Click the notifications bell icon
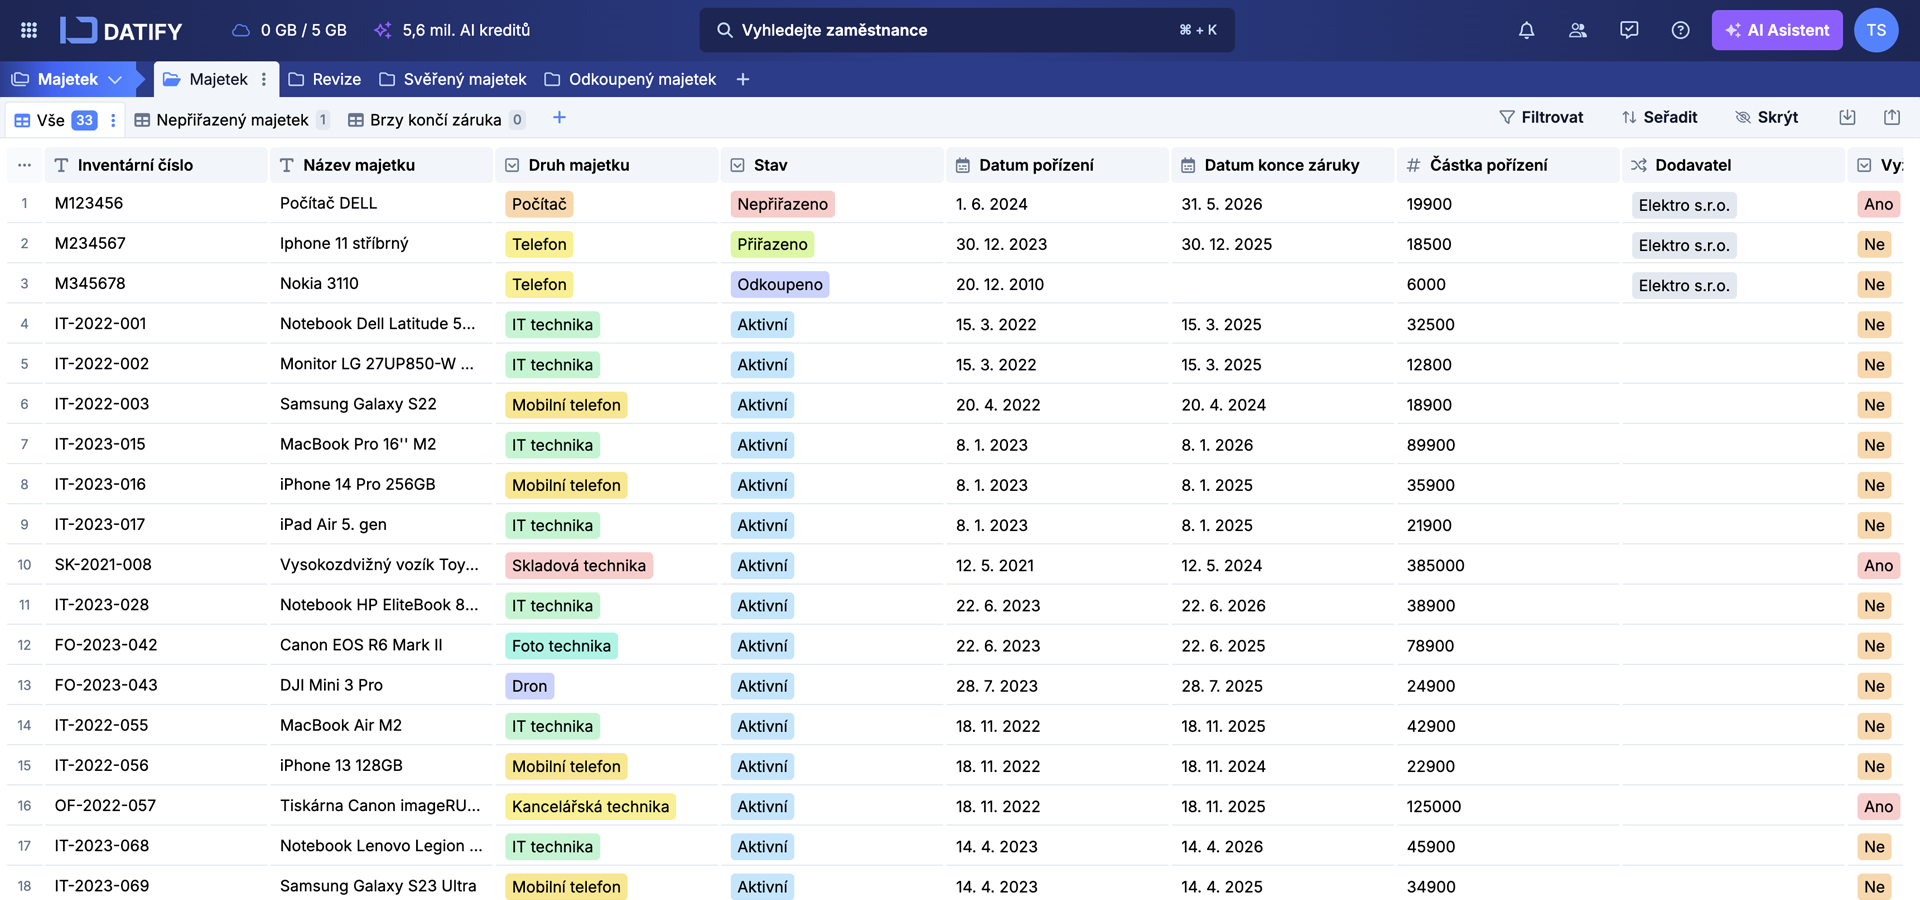This screenshot has width=1920, height=900. 1526,30
